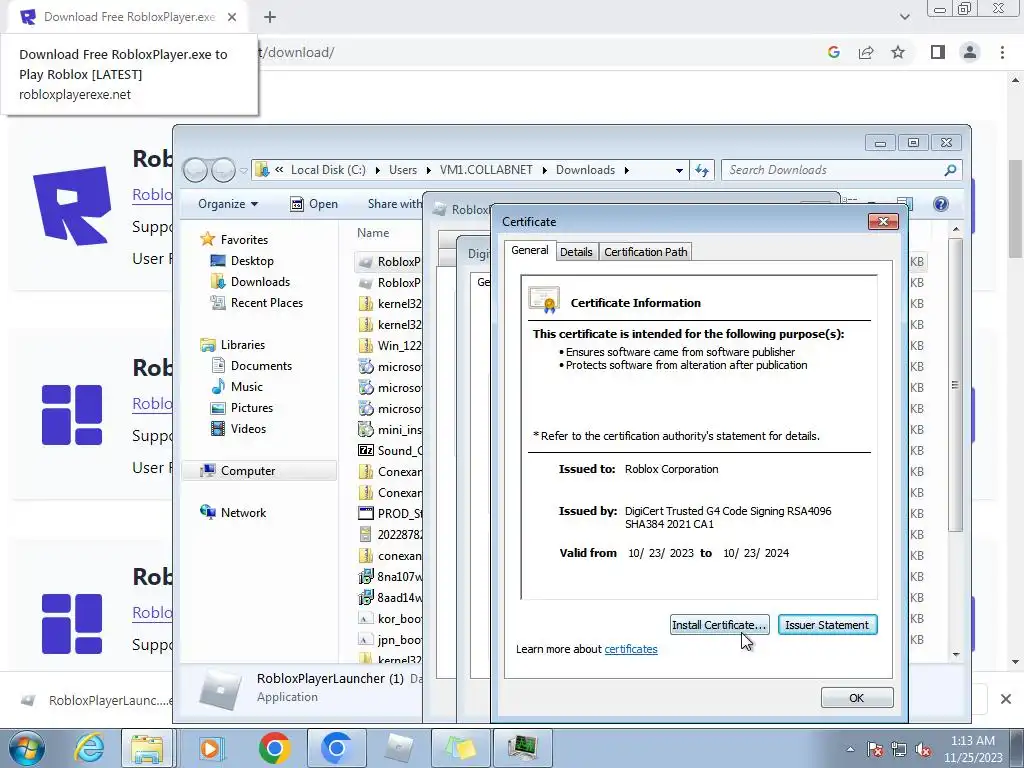This screenshot has height=768, width=1024.
Task: Switch to the Details tab
Action: (576, 252)
